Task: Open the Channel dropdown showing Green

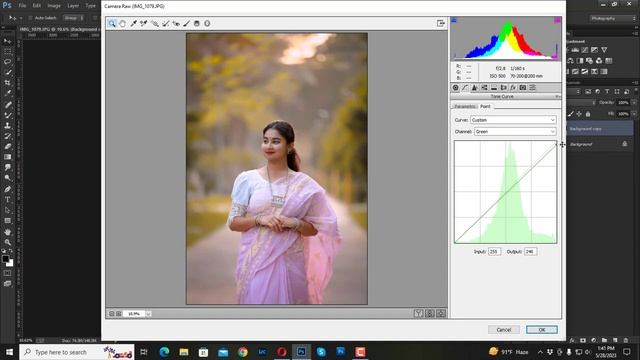Action: (x=515, y=131)
